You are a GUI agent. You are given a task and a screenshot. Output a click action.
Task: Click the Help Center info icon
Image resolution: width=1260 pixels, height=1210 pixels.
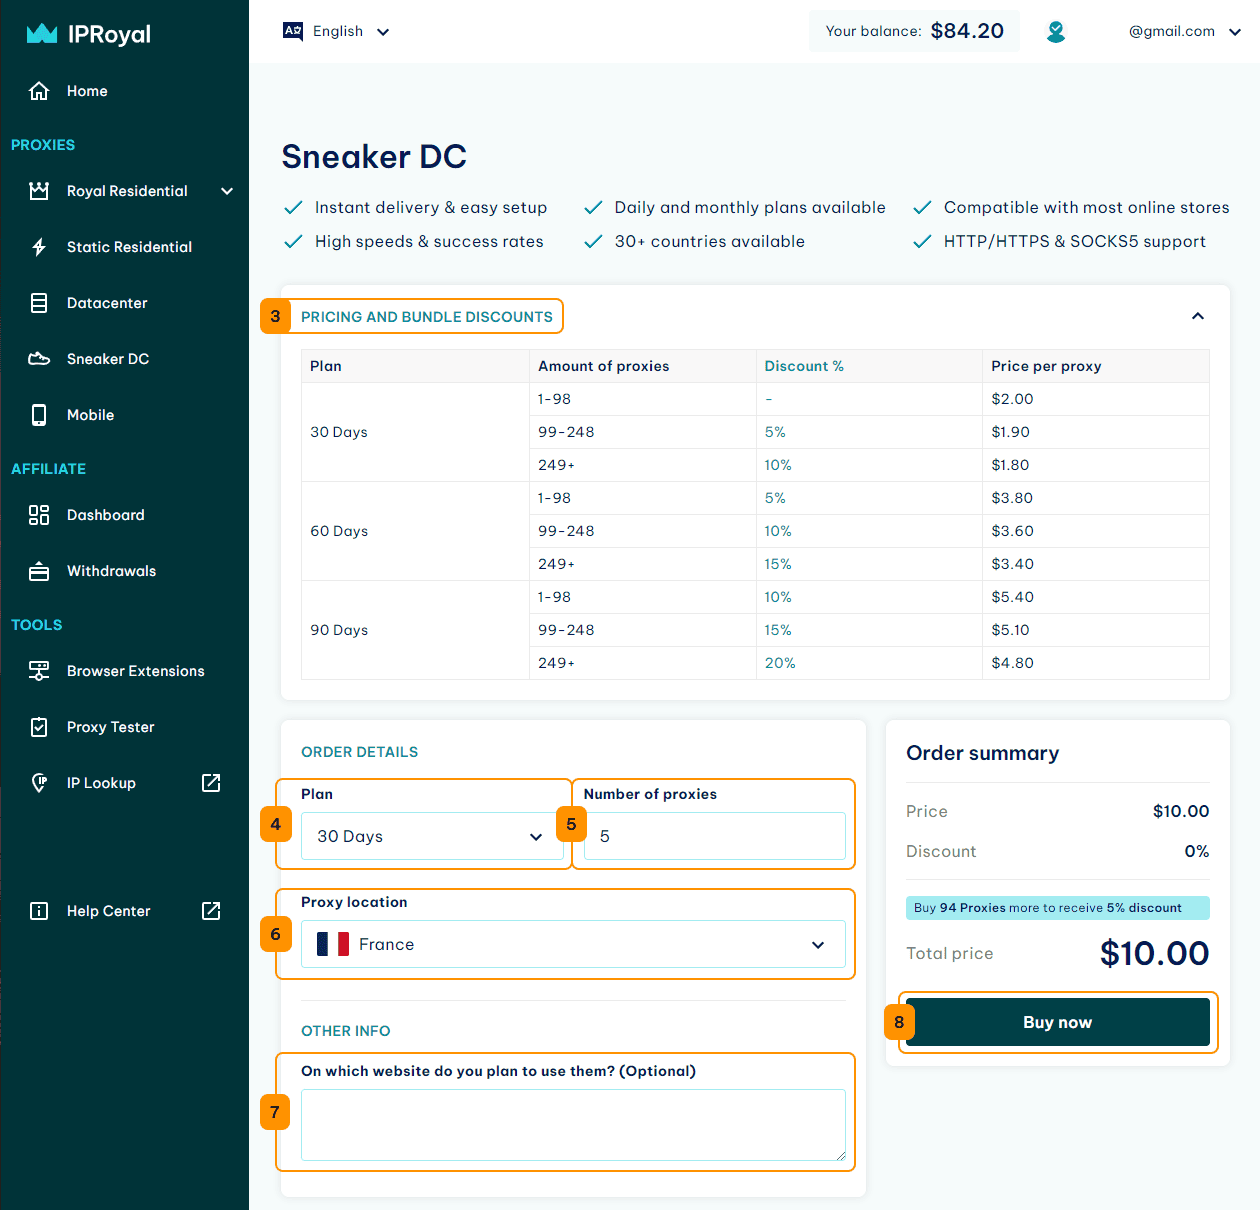tap(39, 911)
